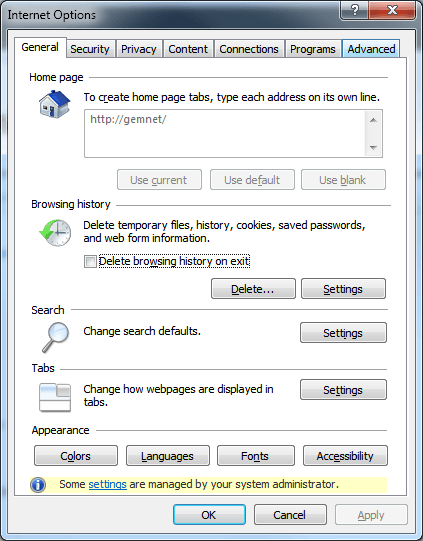Click the 'Browsing history' section heading
This screenshot has width=423, height=541.
pyautogui.click(x=71, y=204)
